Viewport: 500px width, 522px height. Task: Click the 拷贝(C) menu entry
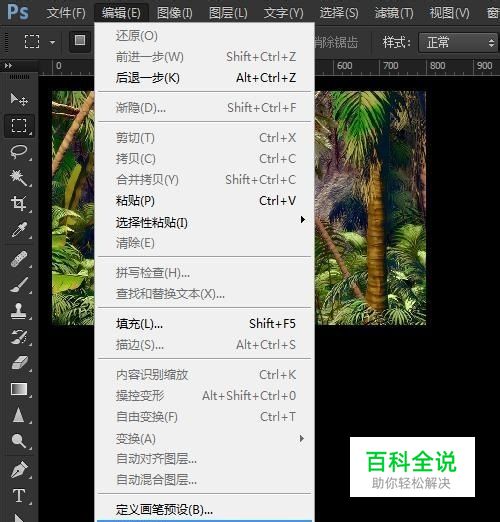click(x=205, y=159)
